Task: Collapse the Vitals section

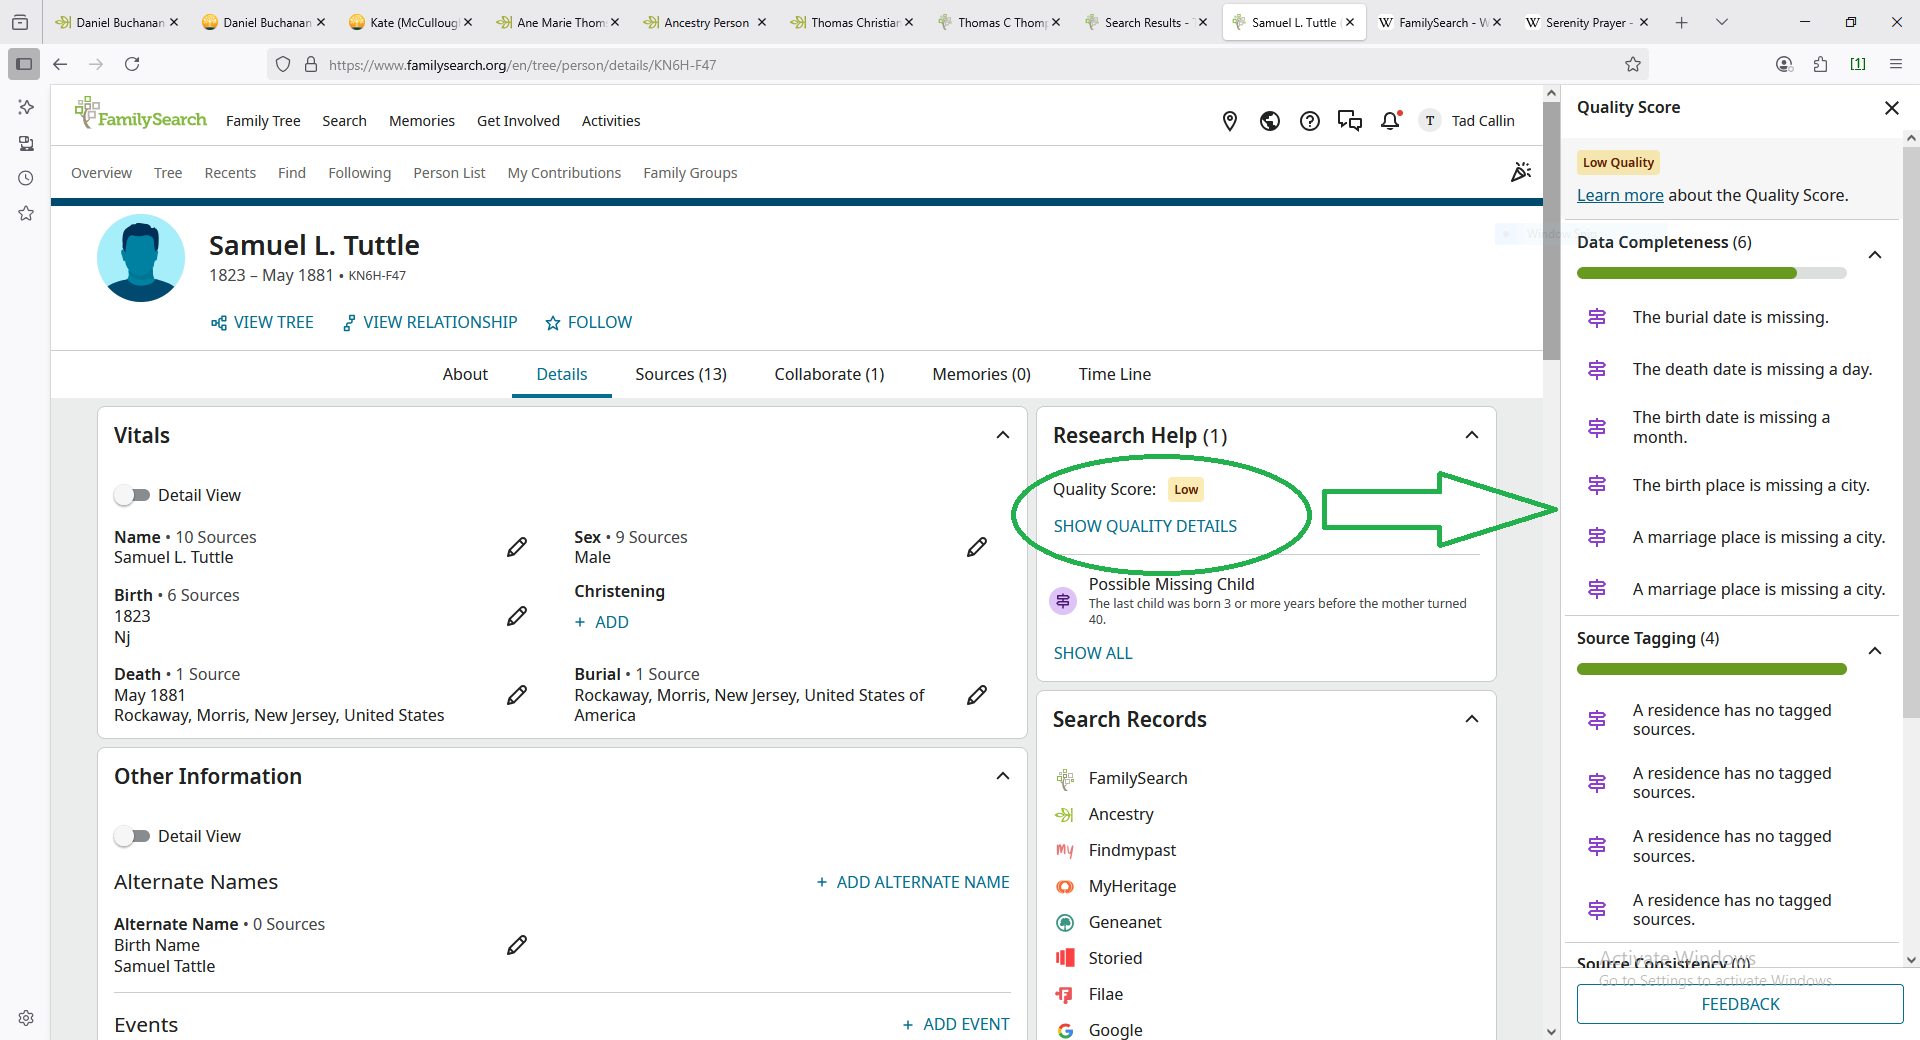Action: pyautogui.click(x=1003, y=435)
